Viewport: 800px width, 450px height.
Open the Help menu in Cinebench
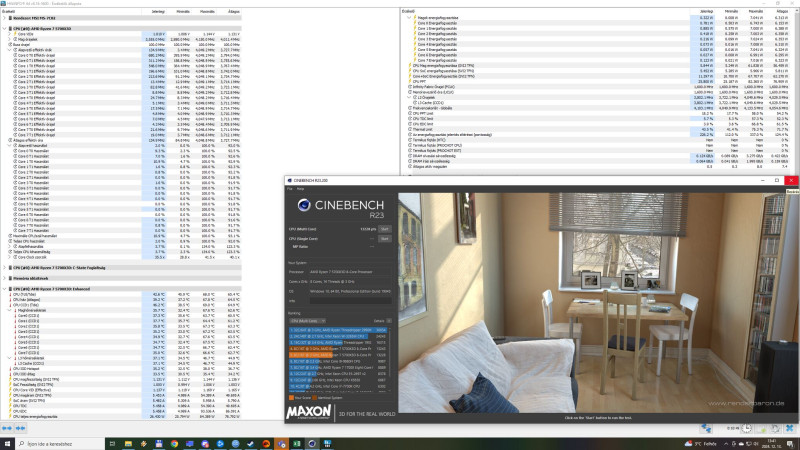pos(301,189)
